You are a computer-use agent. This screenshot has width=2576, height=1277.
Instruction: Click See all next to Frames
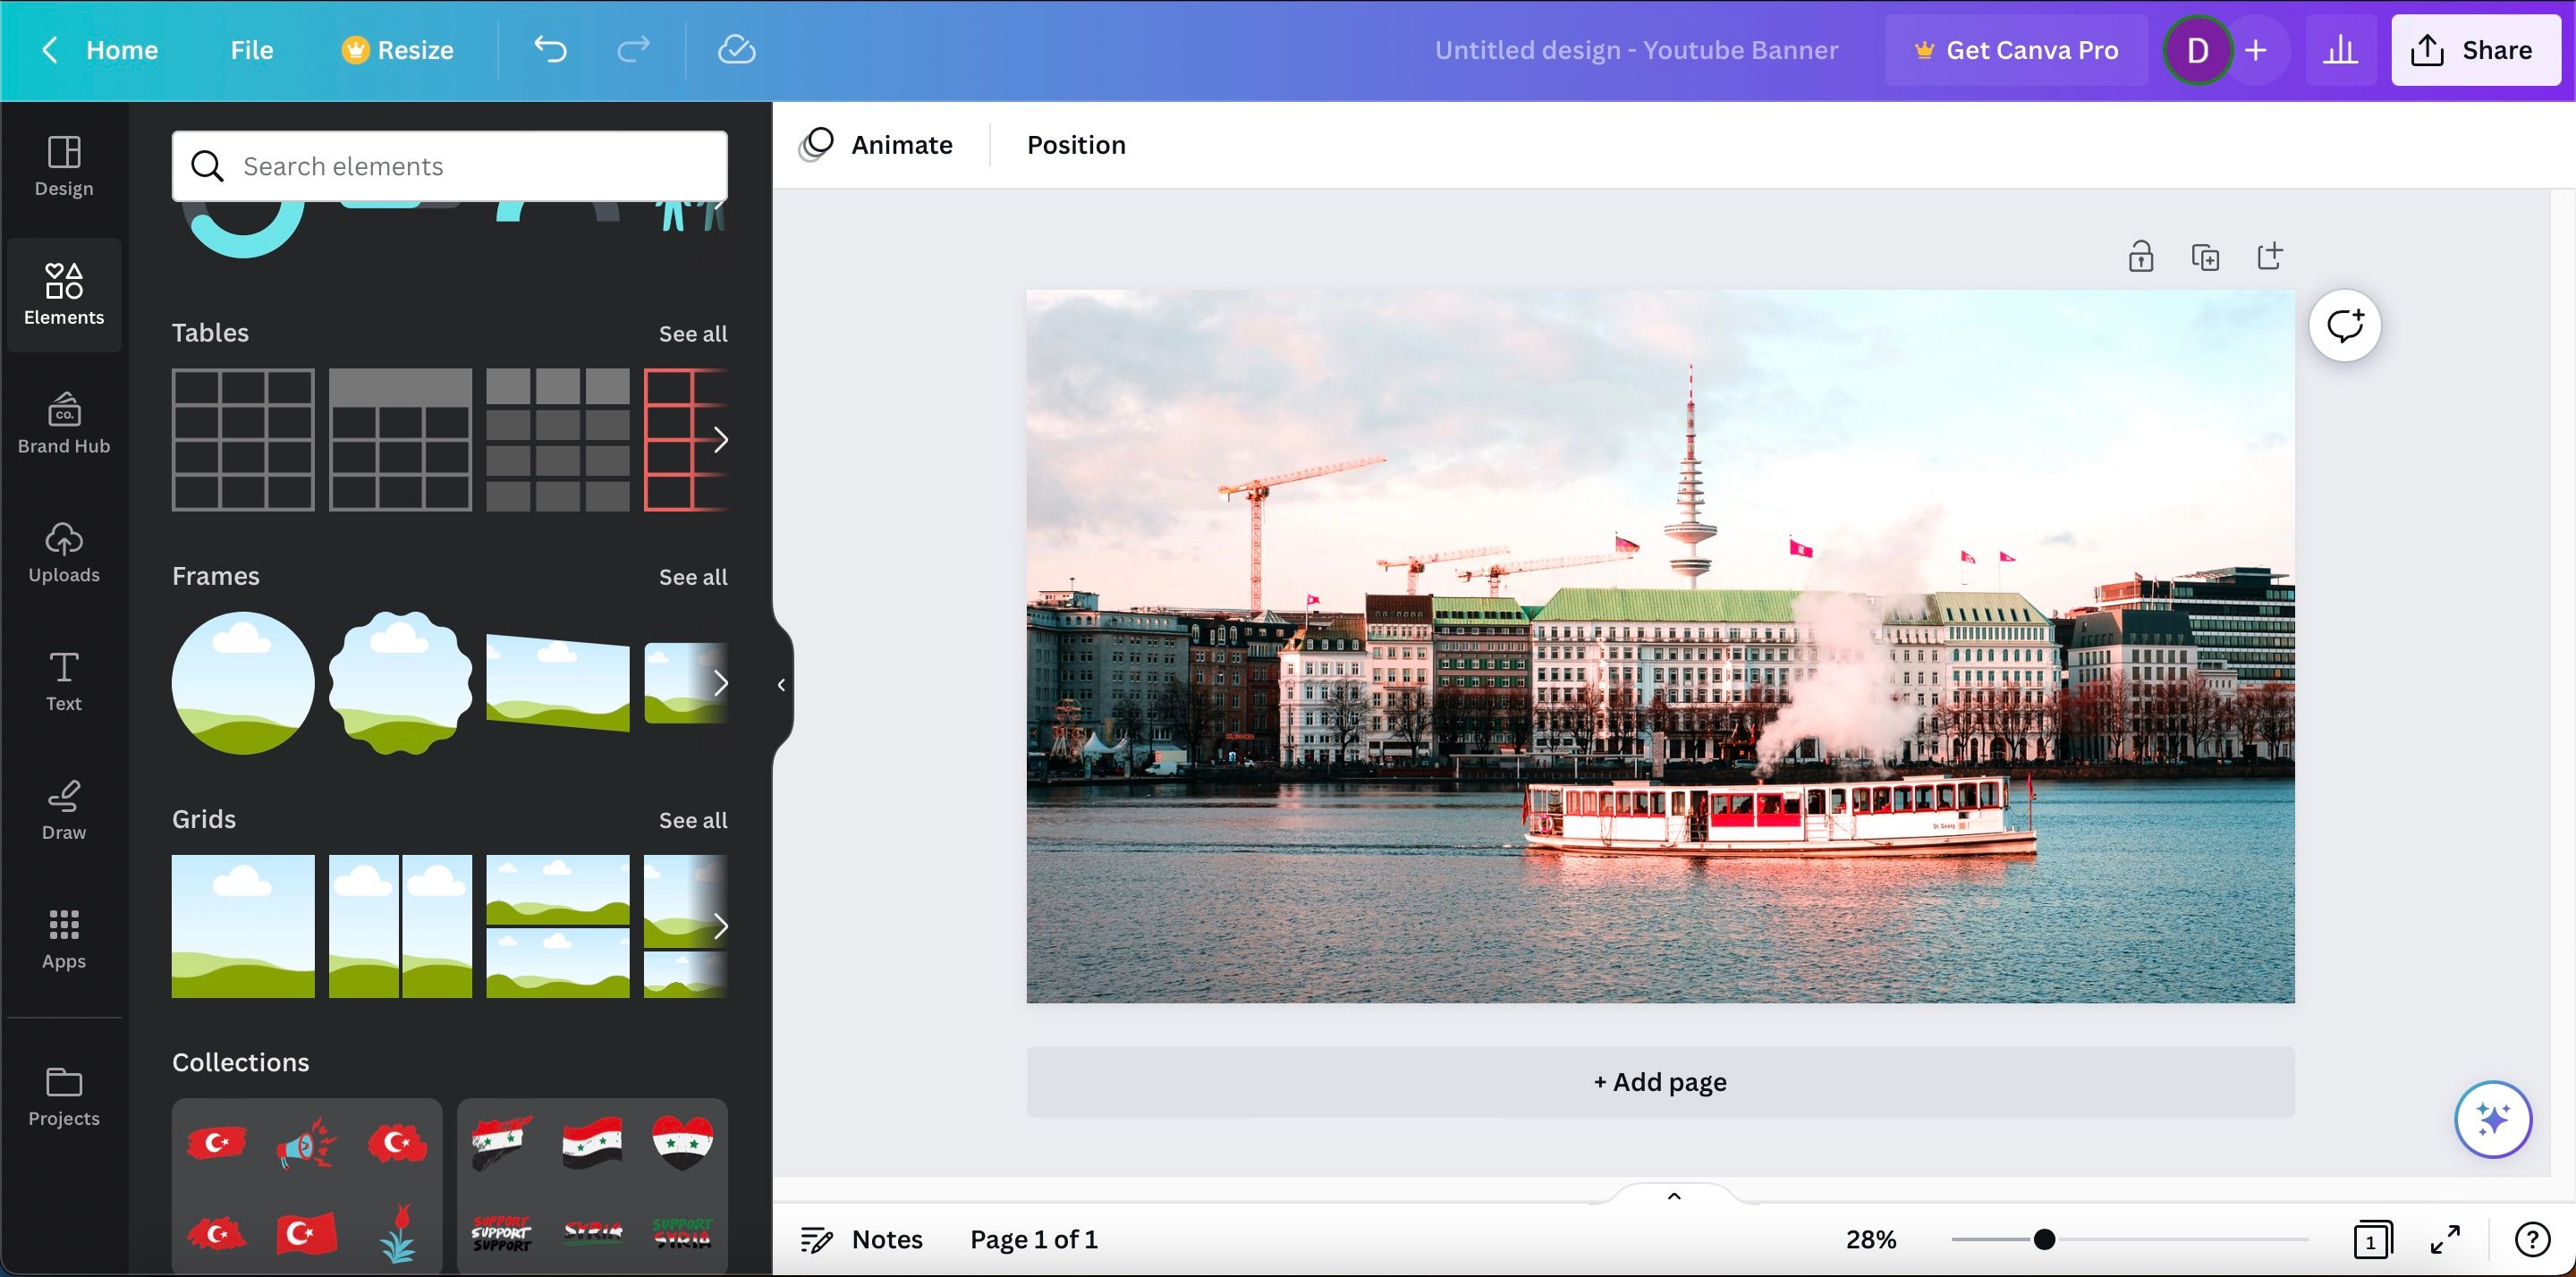pyautogui.click(x=693, y=577)
